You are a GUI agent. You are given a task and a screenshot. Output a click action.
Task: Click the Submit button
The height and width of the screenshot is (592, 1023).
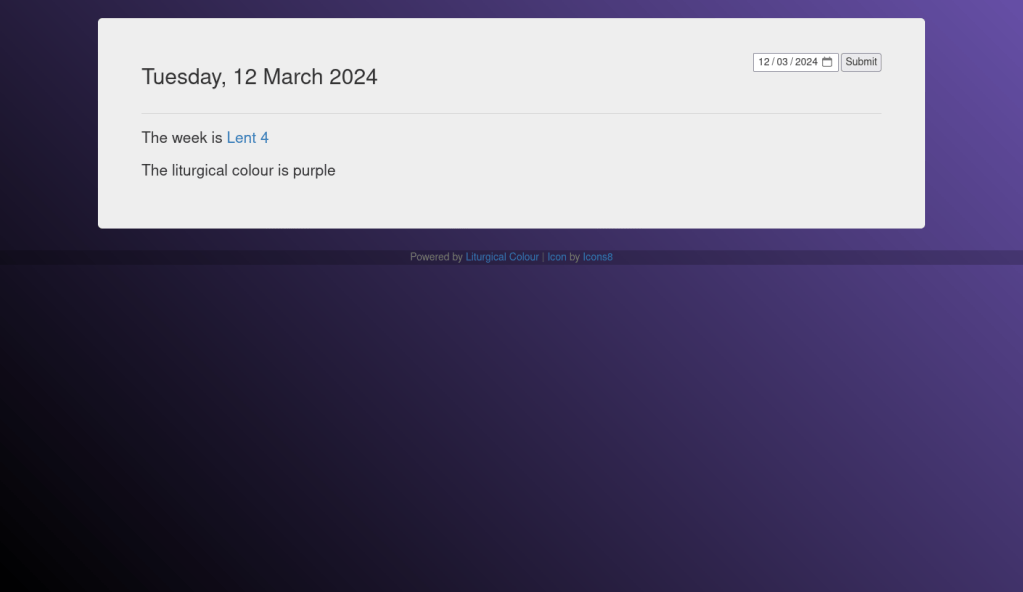coord(860,62)
